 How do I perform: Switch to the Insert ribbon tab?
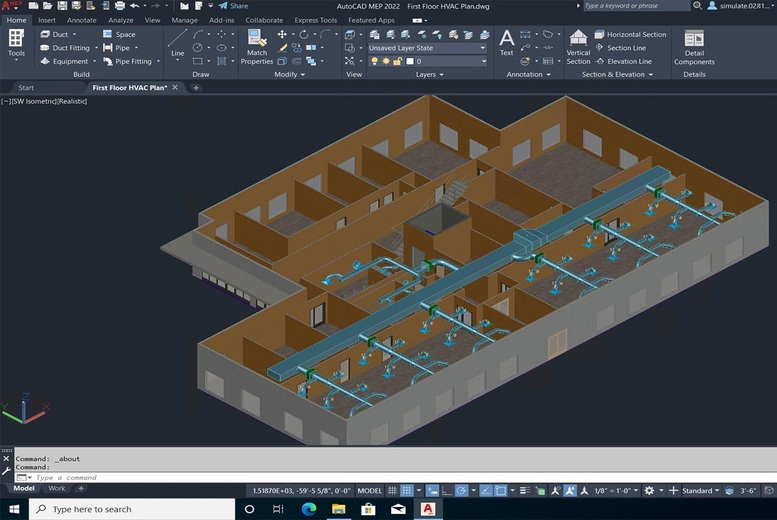point(47,20)
